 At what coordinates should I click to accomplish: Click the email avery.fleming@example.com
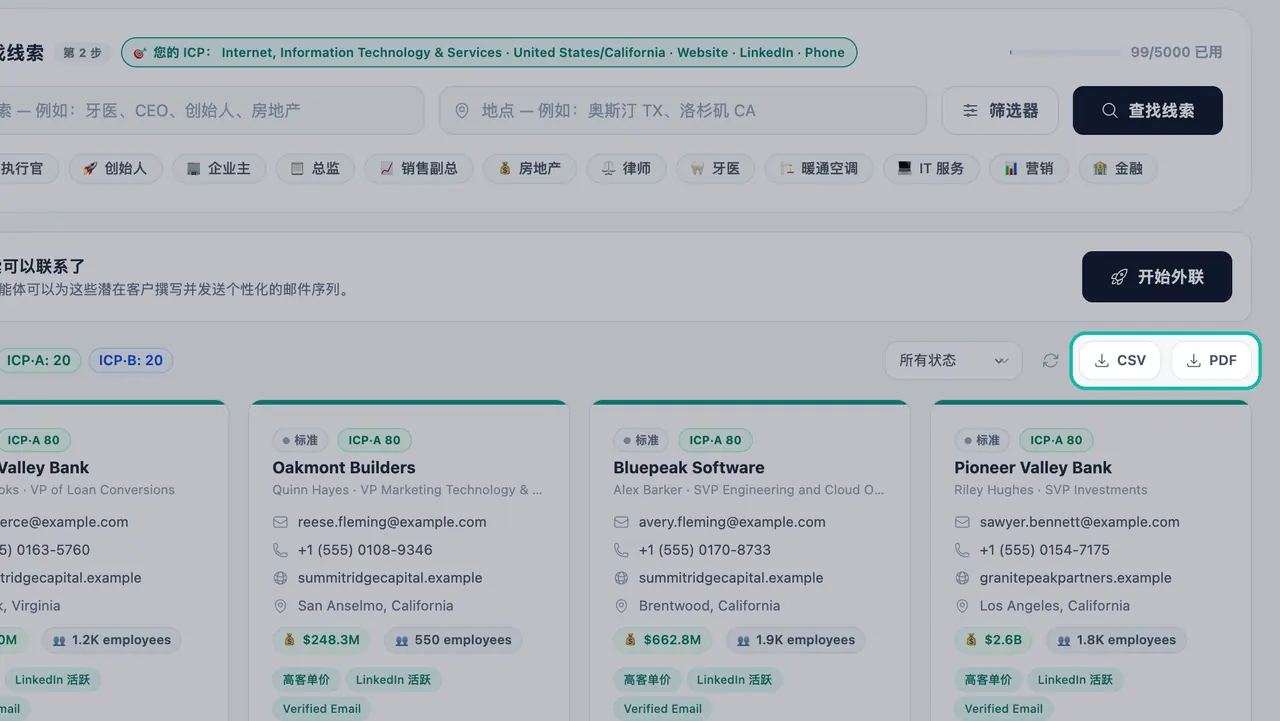click(732, 522)
